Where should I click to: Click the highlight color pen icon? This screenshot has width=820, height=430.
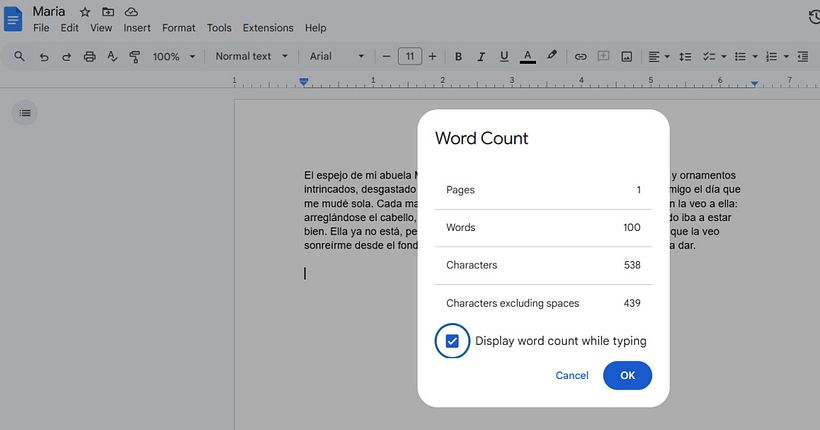(552, 57)
